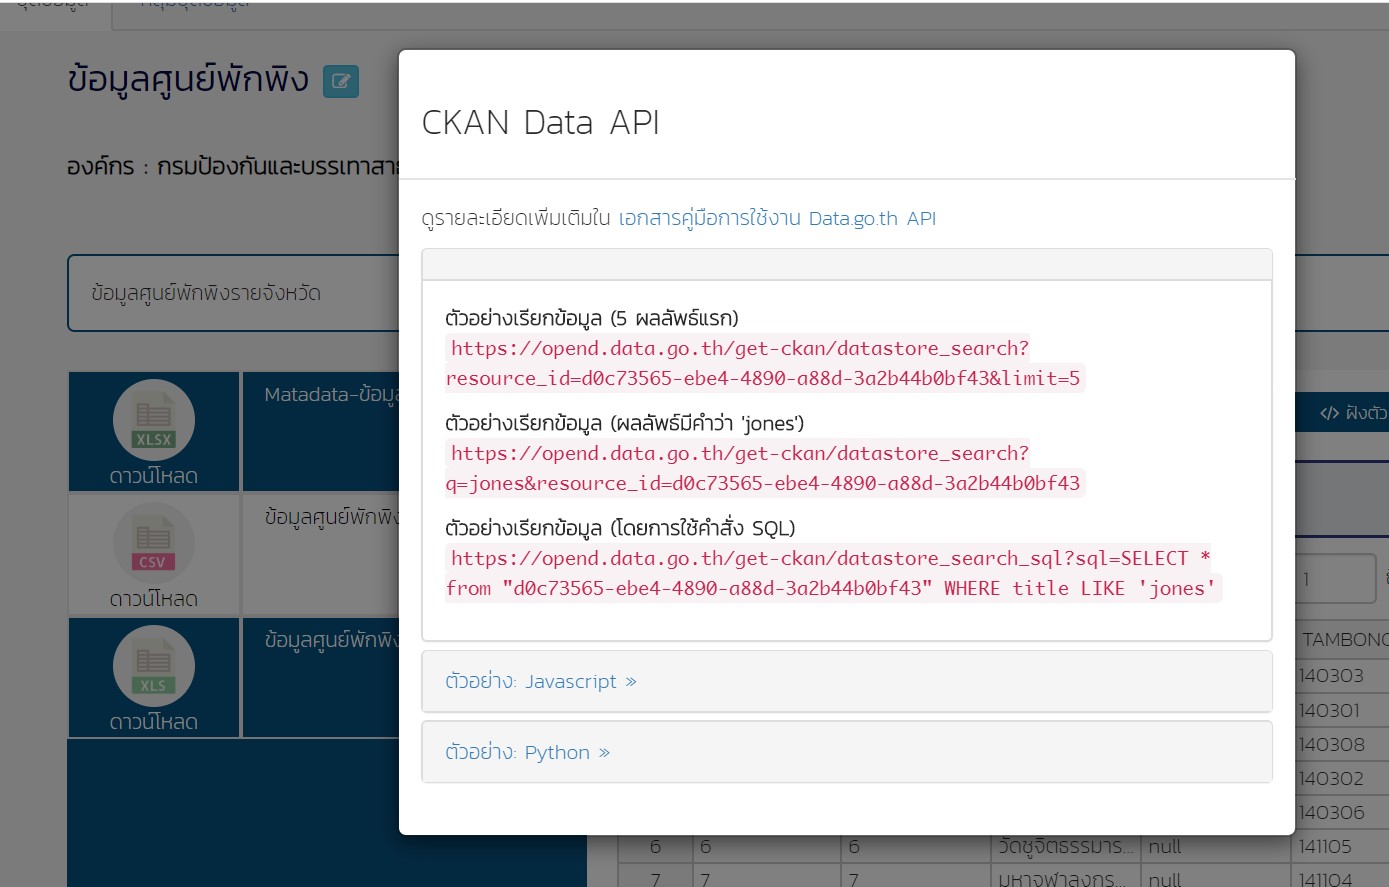1389x887 pixels.
Task: Select table cell 141104
Action: click(1325, 880)
